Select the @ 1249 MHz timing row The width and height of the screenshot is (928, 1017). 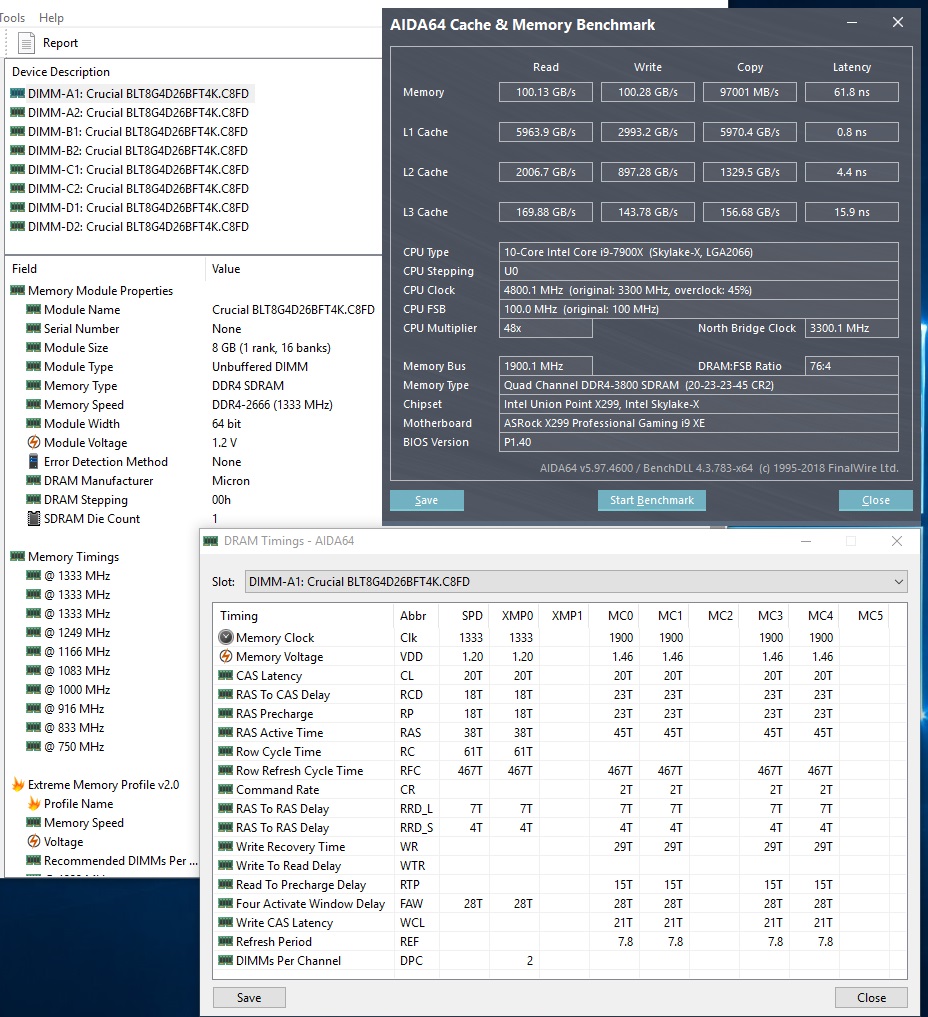(x=104, y=632)
